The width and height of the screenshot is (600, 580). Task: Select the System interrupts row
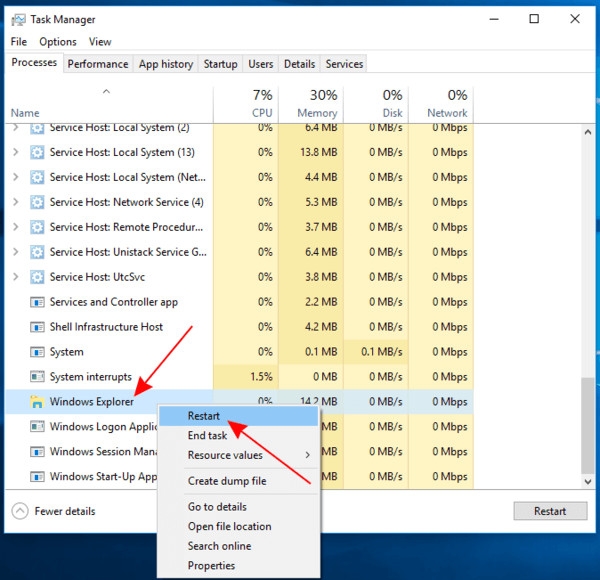239,377
